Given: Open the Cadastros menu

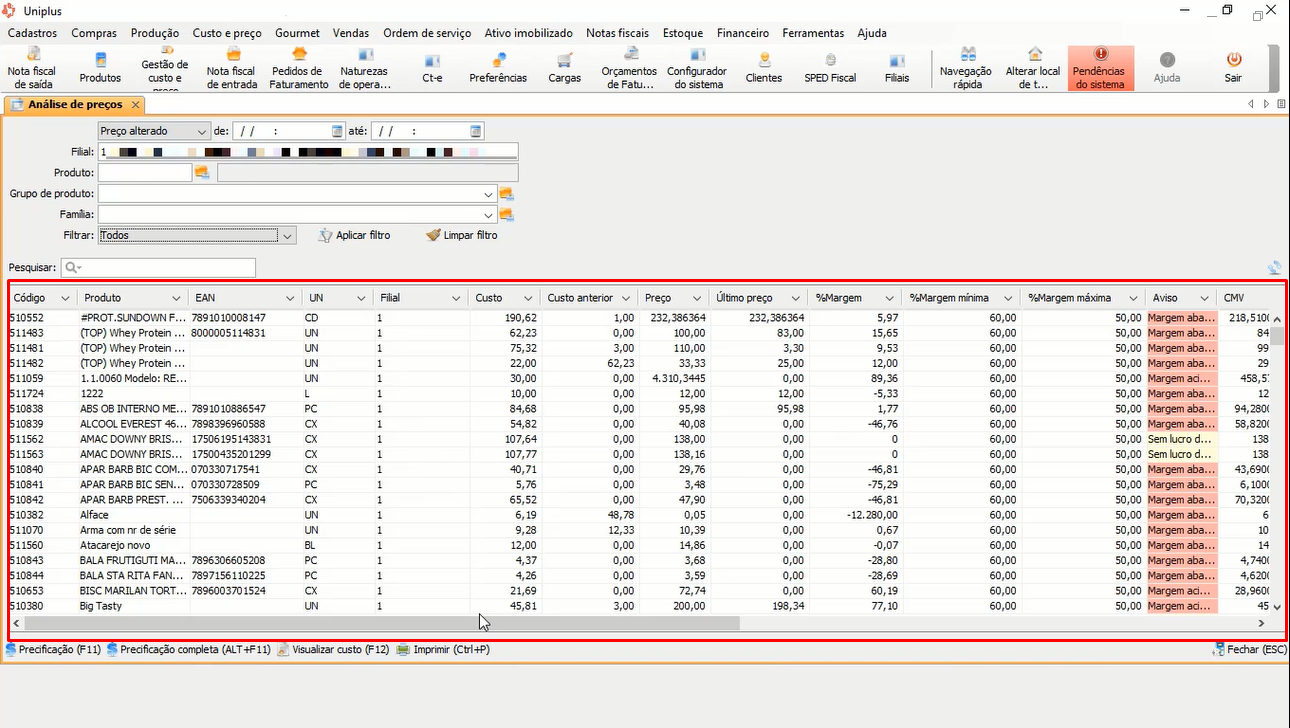Looking at the screenshot, I should (32, 33).
